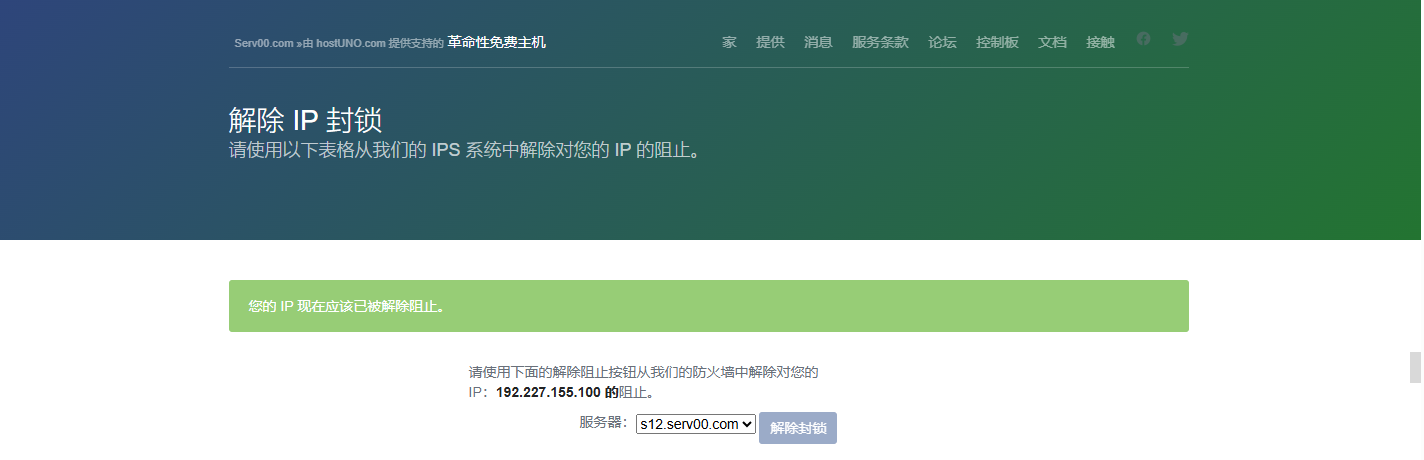This screenshot has height=460, width=1424.
Task: Visit the 论坛 navigation link
Action: tap(942, 42)
